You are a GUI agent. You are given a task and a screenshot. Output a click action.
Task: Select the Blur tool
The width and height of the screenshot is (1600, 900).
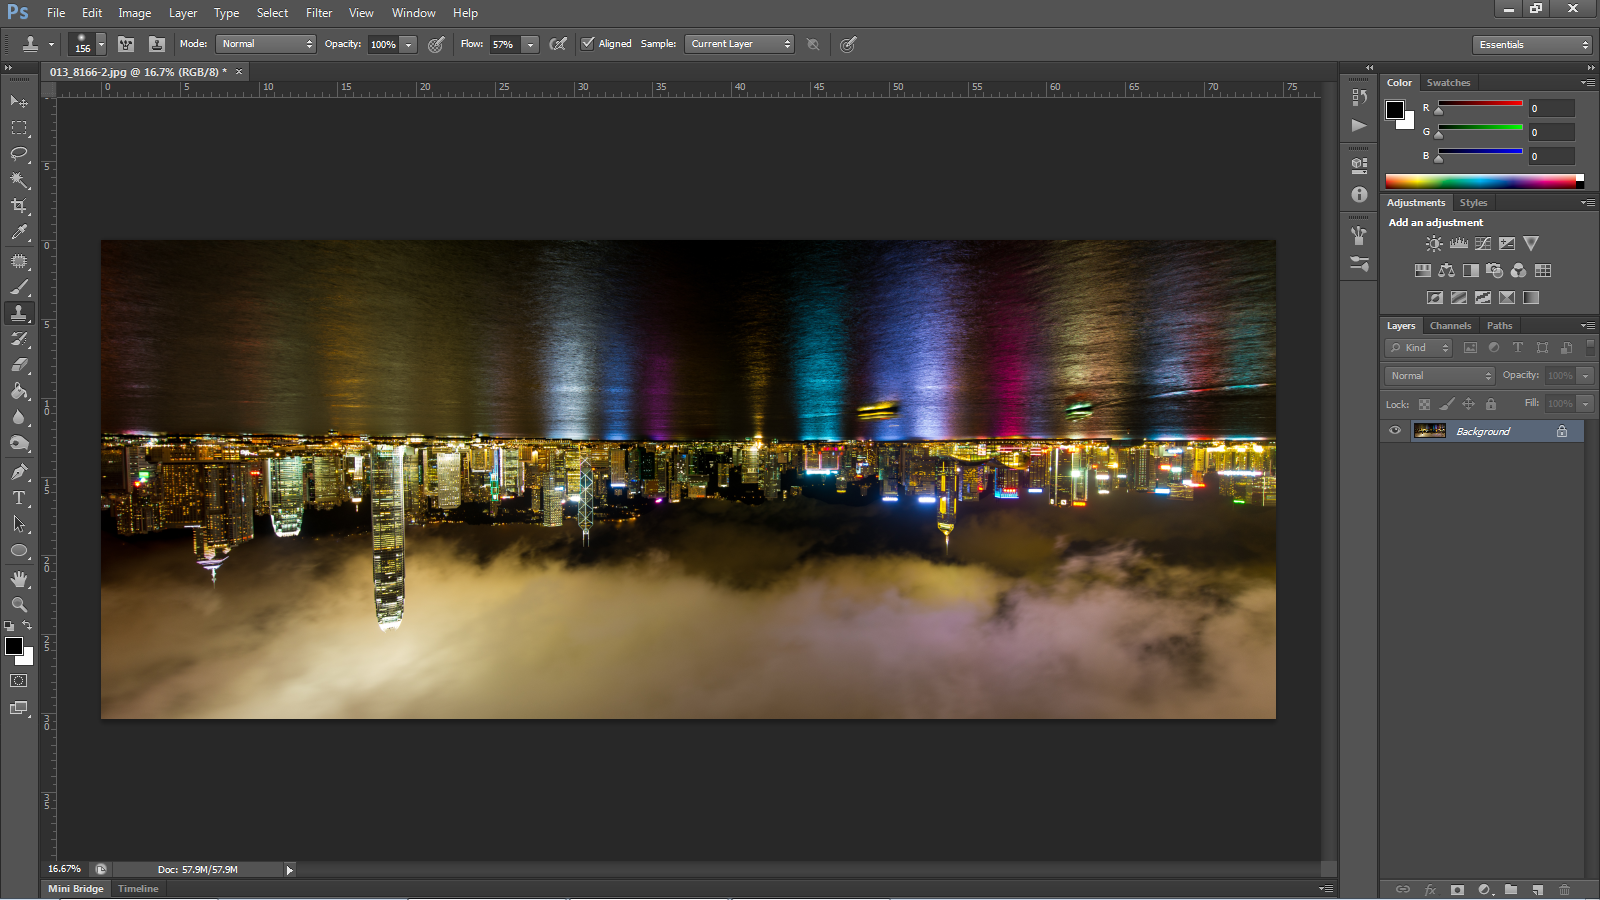(19, 417)
